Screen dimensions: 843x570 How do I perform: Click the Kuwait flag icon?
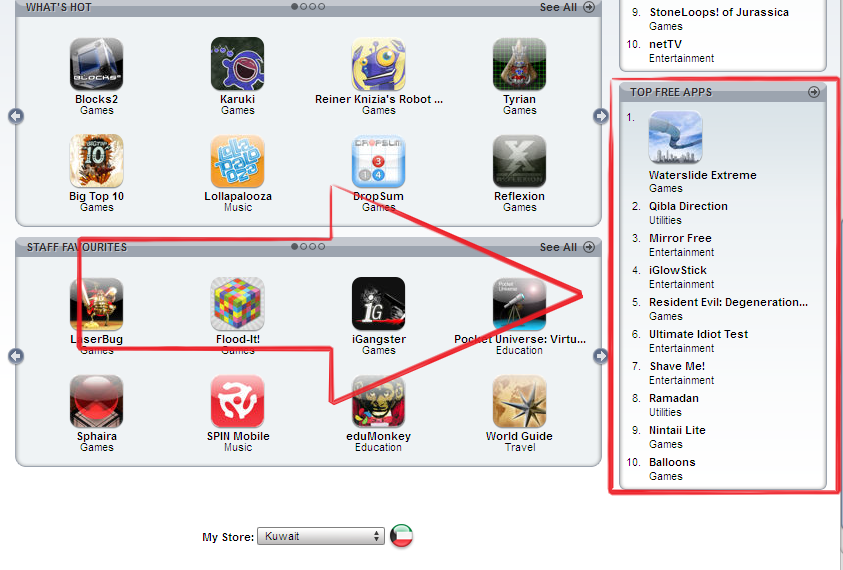[401, 536]
